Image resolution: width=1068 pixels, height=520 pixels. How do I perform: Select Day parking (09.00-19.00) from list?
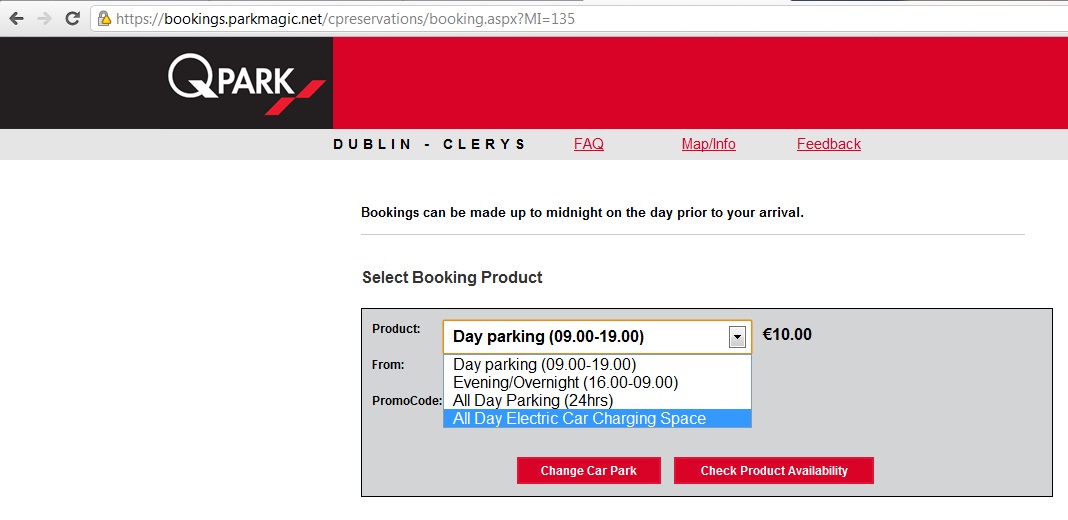click(544, 365)
